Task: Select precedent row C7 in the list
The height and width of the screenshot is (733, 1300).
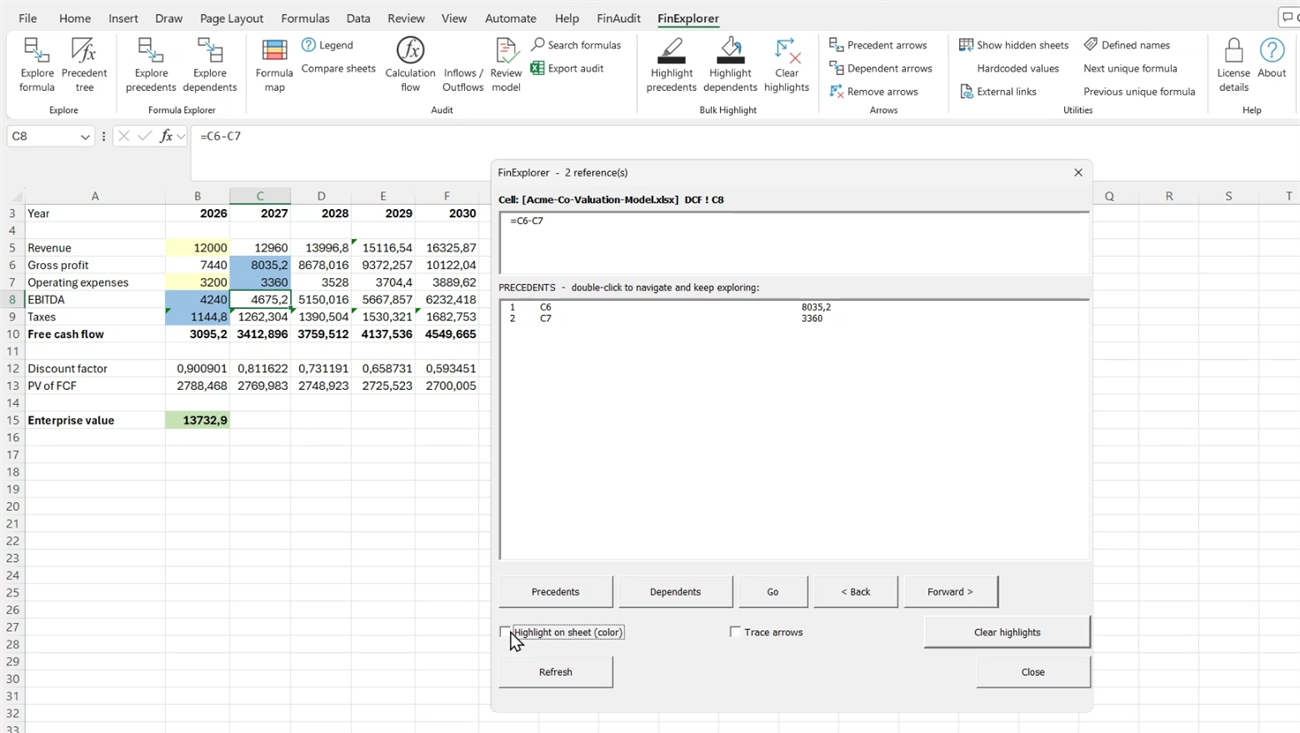Action: [x=794, y=318]
